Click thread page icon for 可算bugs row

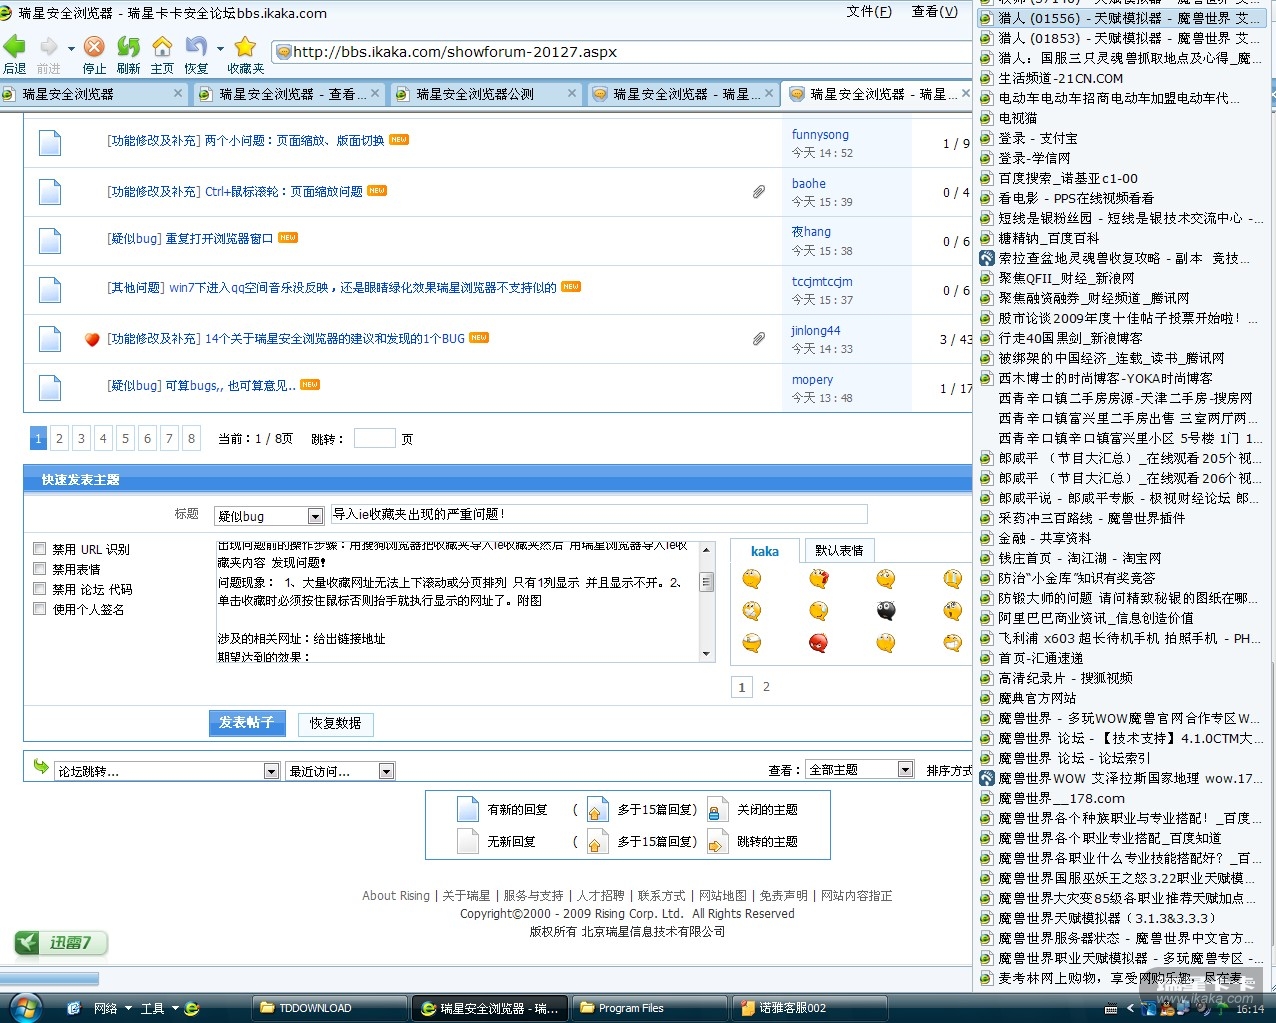coord(50,387)
